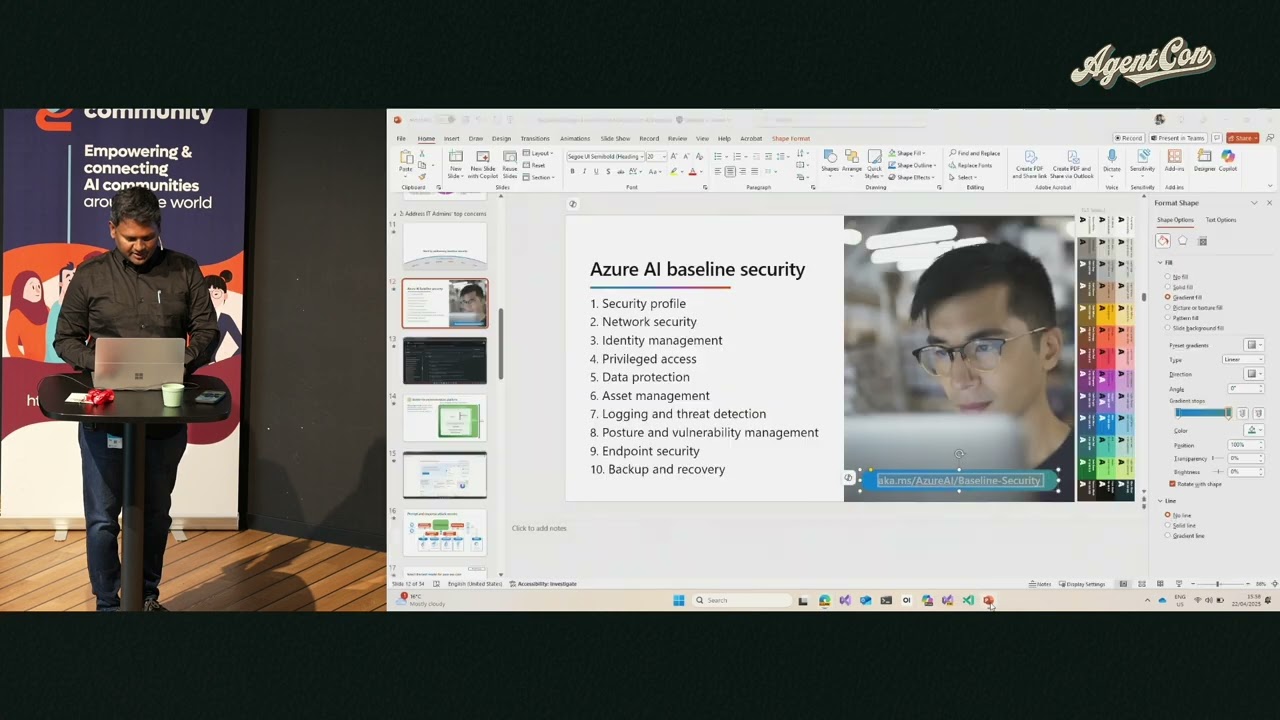This screenshot has height=720, width=1280.
Task: Toggle Underline formatting
Action: 596,172
